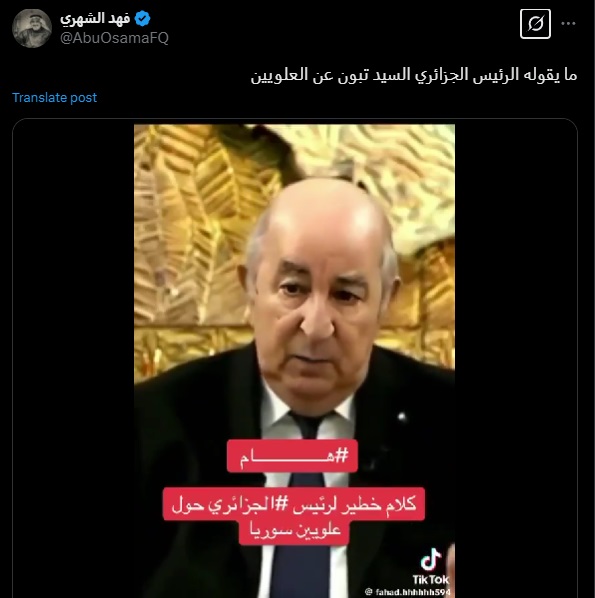Click the display name فهد الشهري
This screenshot has width=595, height=598.
pos(95,19)
